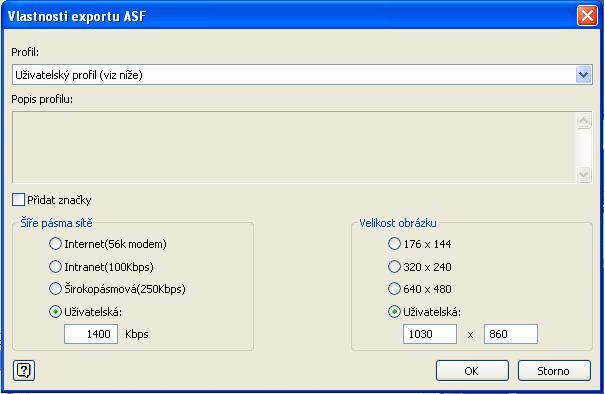Close the Vlastnosti exportu ASF dialog
The width and height of the screenshot is (605, 394).
pos(587,16)
